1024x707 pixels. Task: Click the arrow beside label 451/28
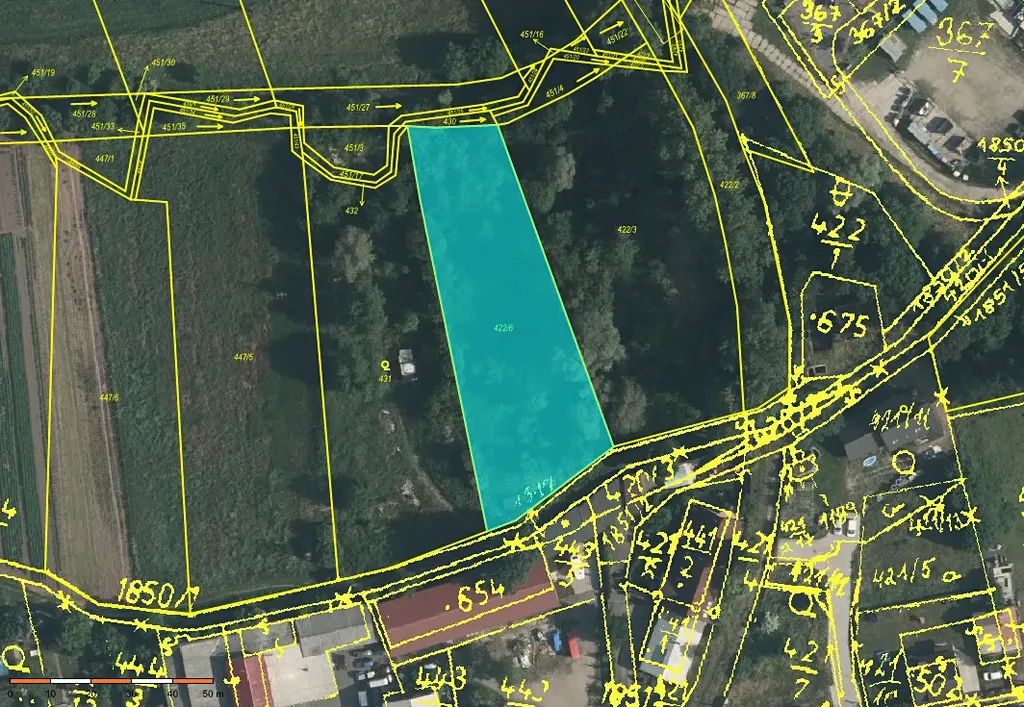86,102
